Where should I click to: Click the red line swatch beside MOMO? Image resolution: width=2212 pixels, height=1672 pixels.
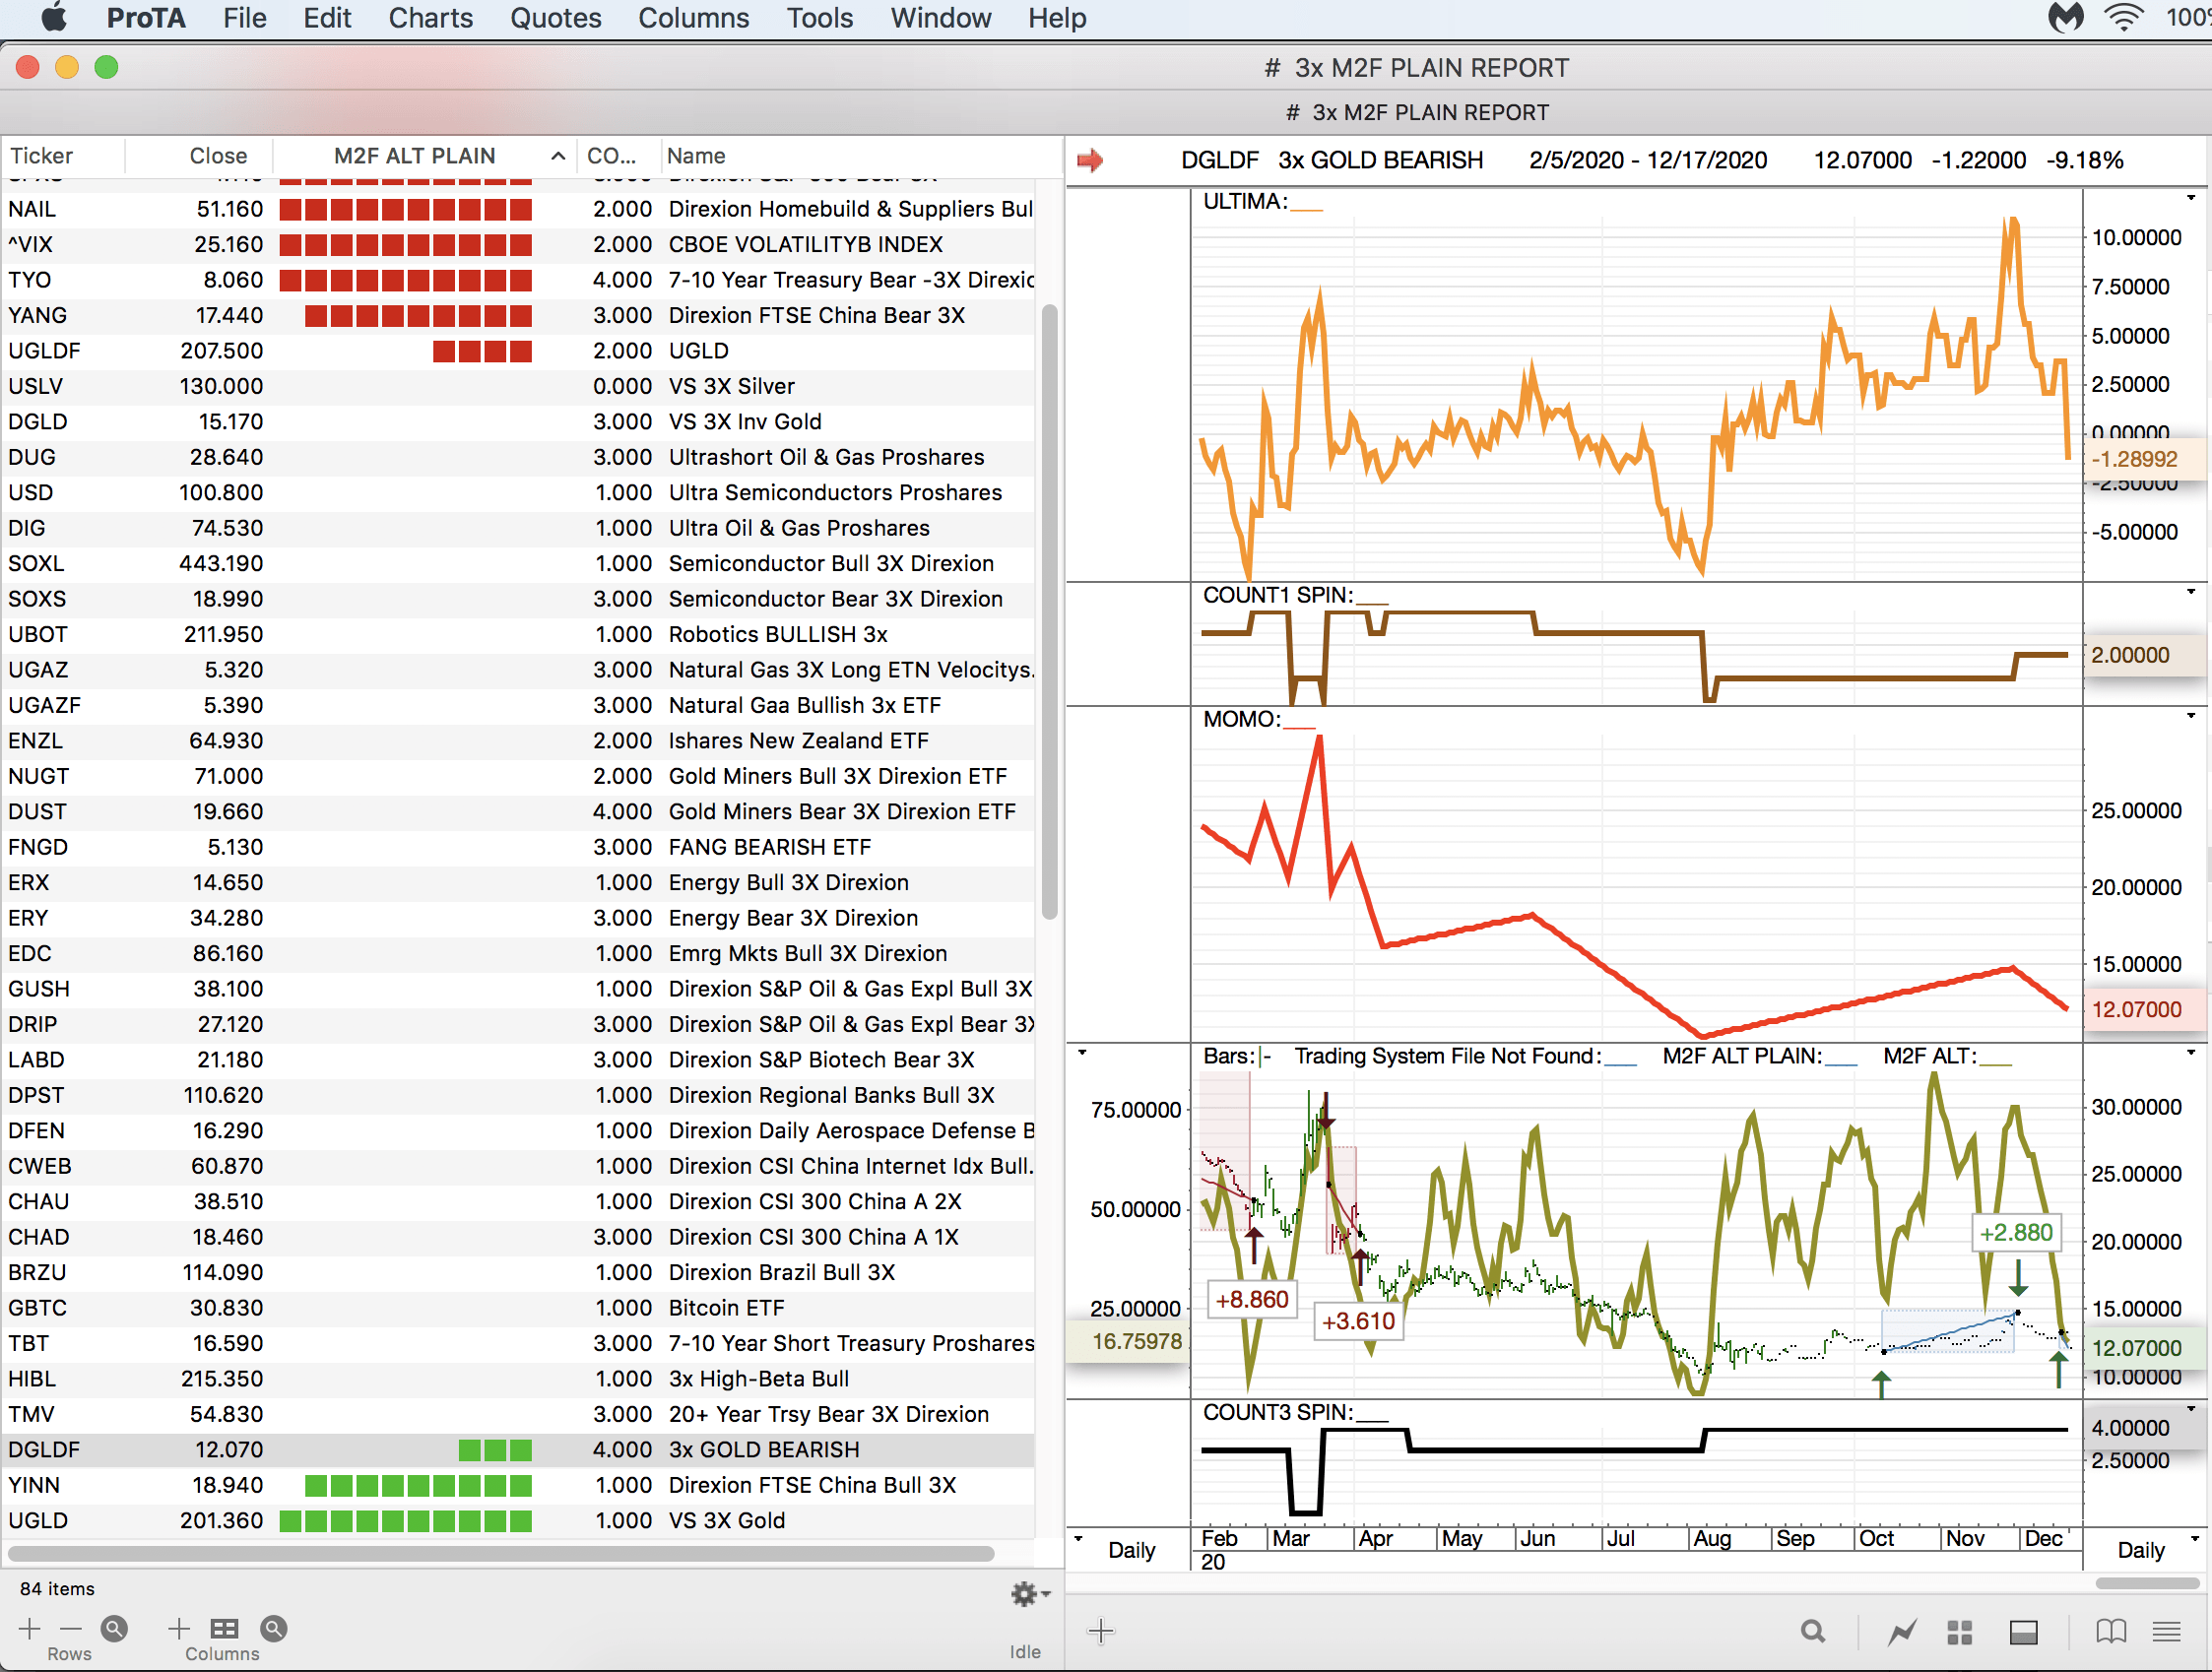(1300, 727)
